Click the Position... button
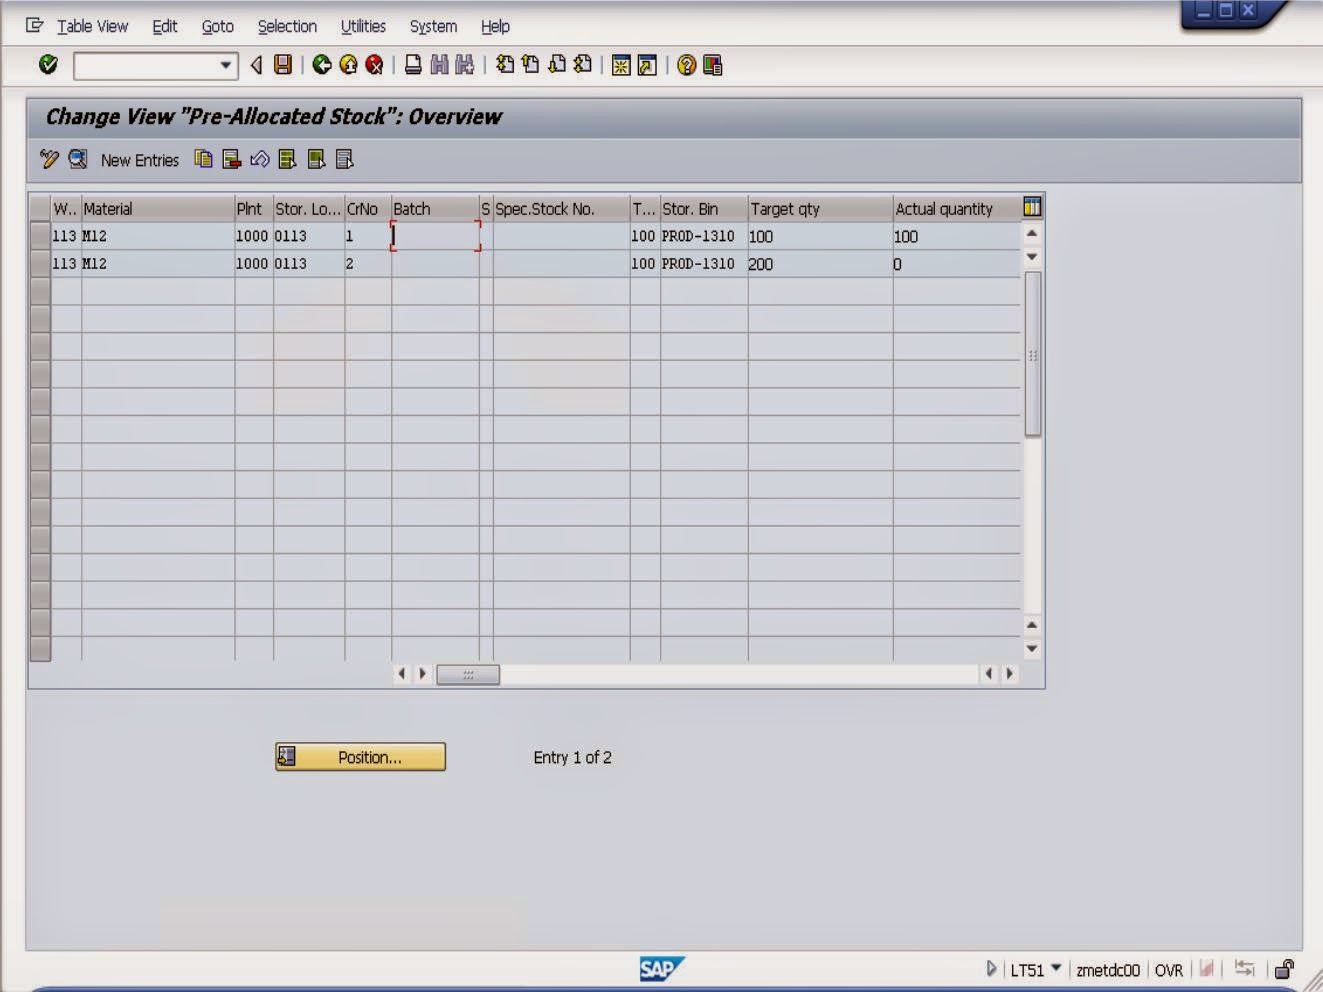 point(361,757)
